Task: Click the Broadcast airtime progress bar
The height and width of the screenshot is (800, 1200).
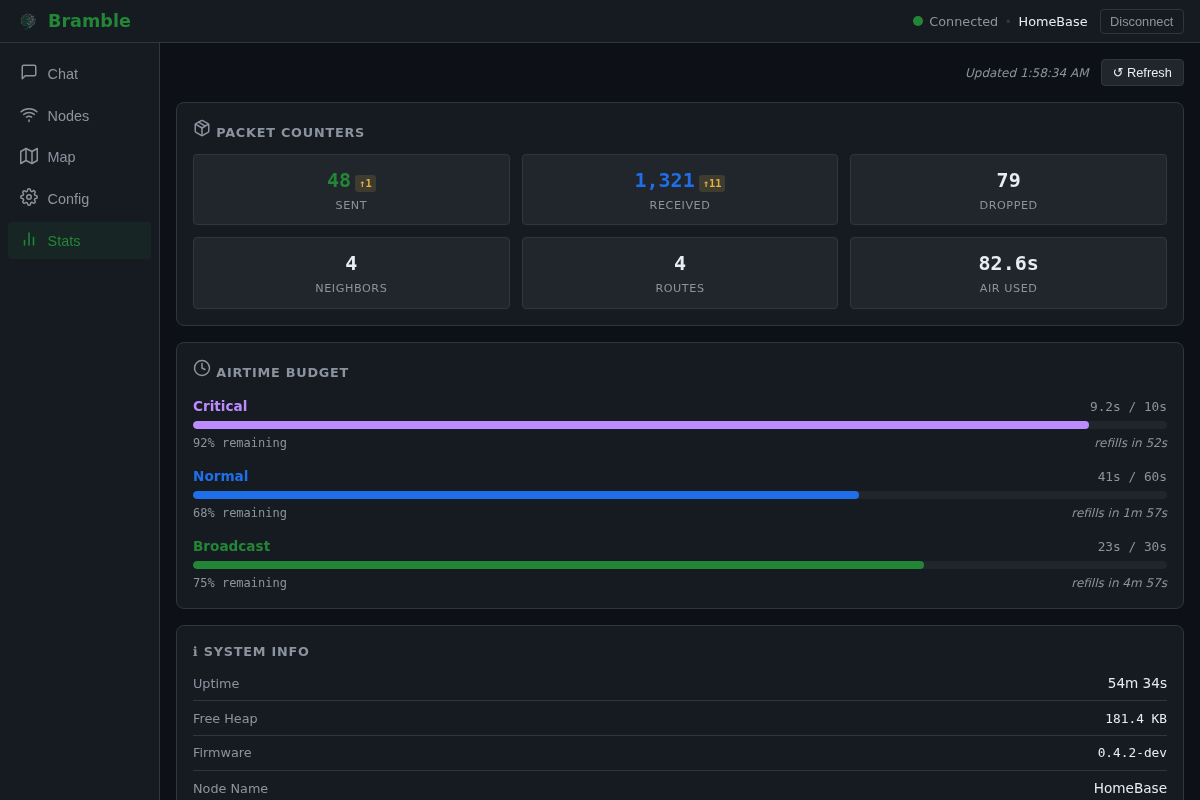Action: (x=680, y=565)
